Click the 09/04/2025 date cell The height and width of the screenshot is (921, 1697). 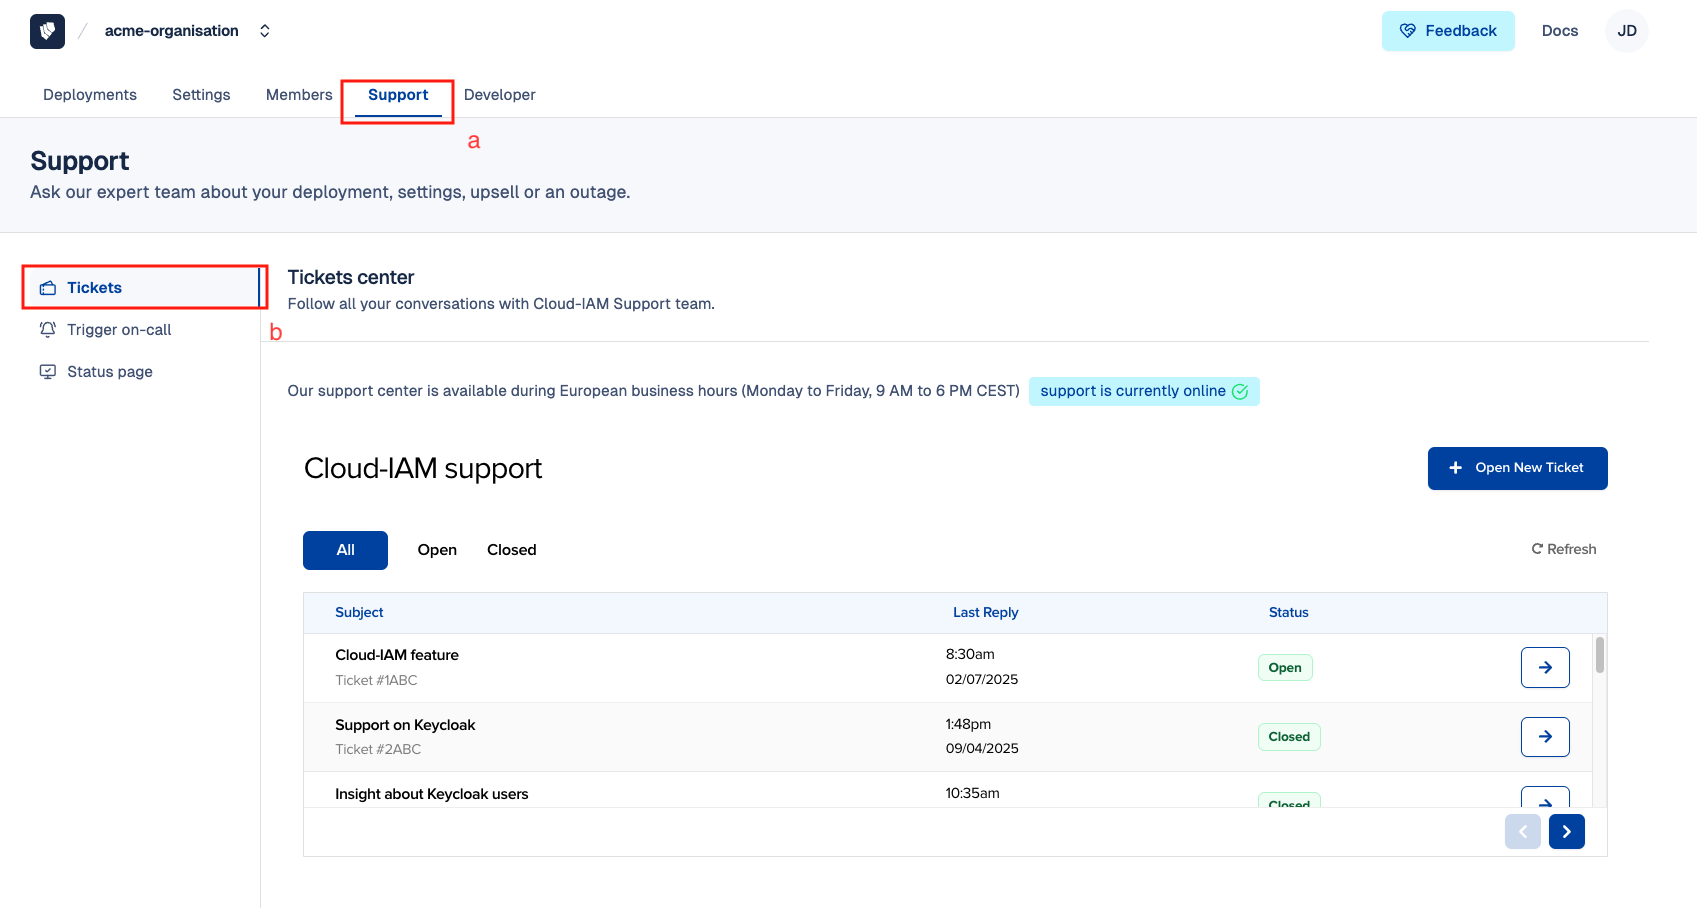[x=982, y=748]
